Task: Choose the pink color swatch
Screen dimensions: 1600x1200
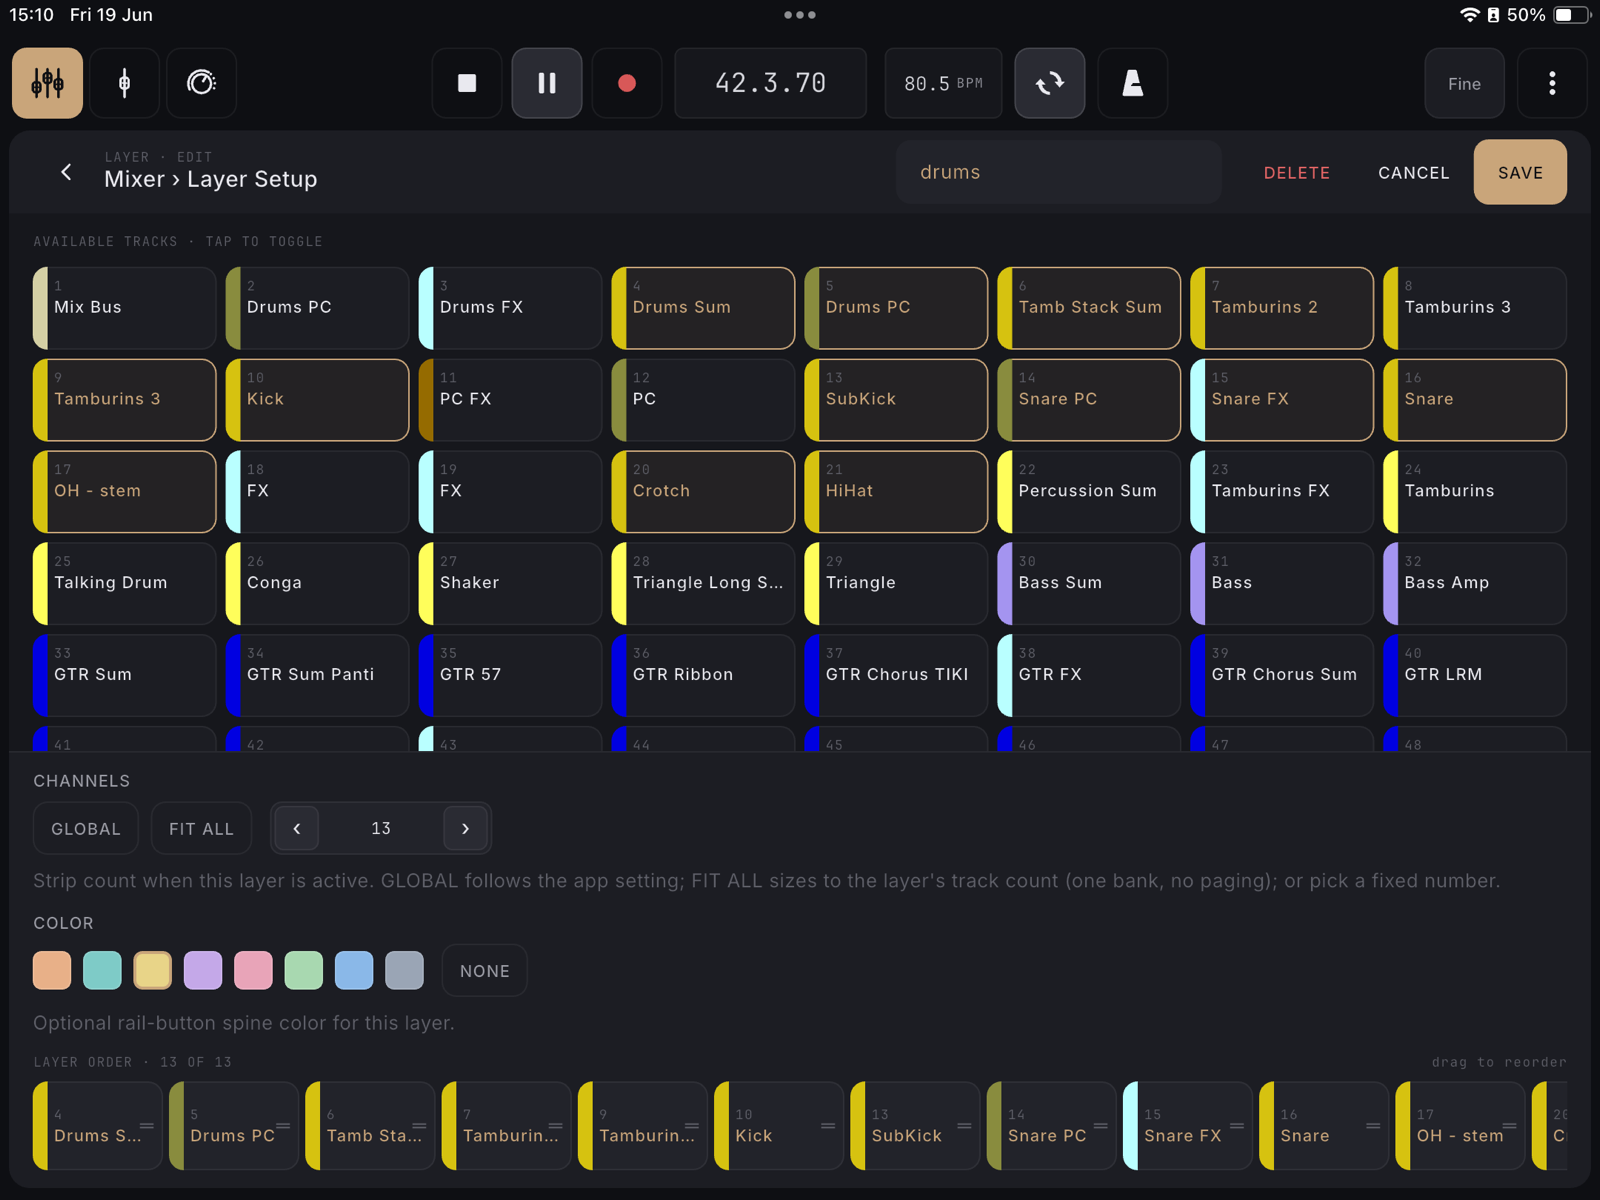Action: click(253, 970)
